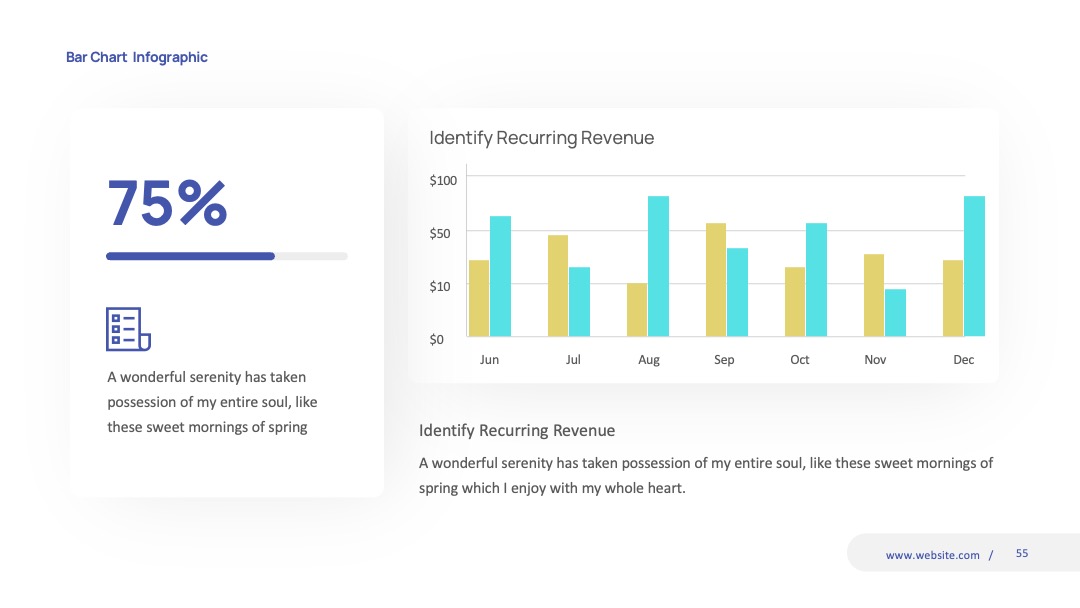Click the checklist document icon
The width and height of the screenshot is (1080, 608).
(128, 329)
